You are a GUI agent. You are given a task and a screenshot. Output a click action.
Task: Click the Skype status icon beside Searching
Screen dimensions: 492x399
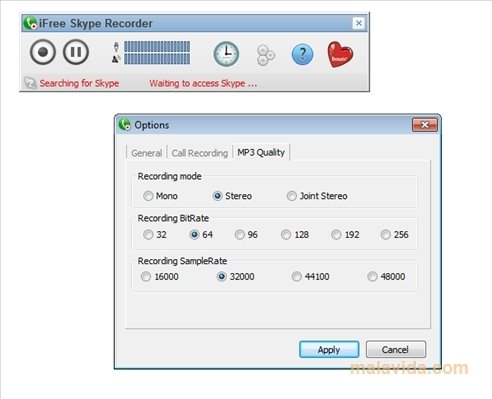point(30,83)
